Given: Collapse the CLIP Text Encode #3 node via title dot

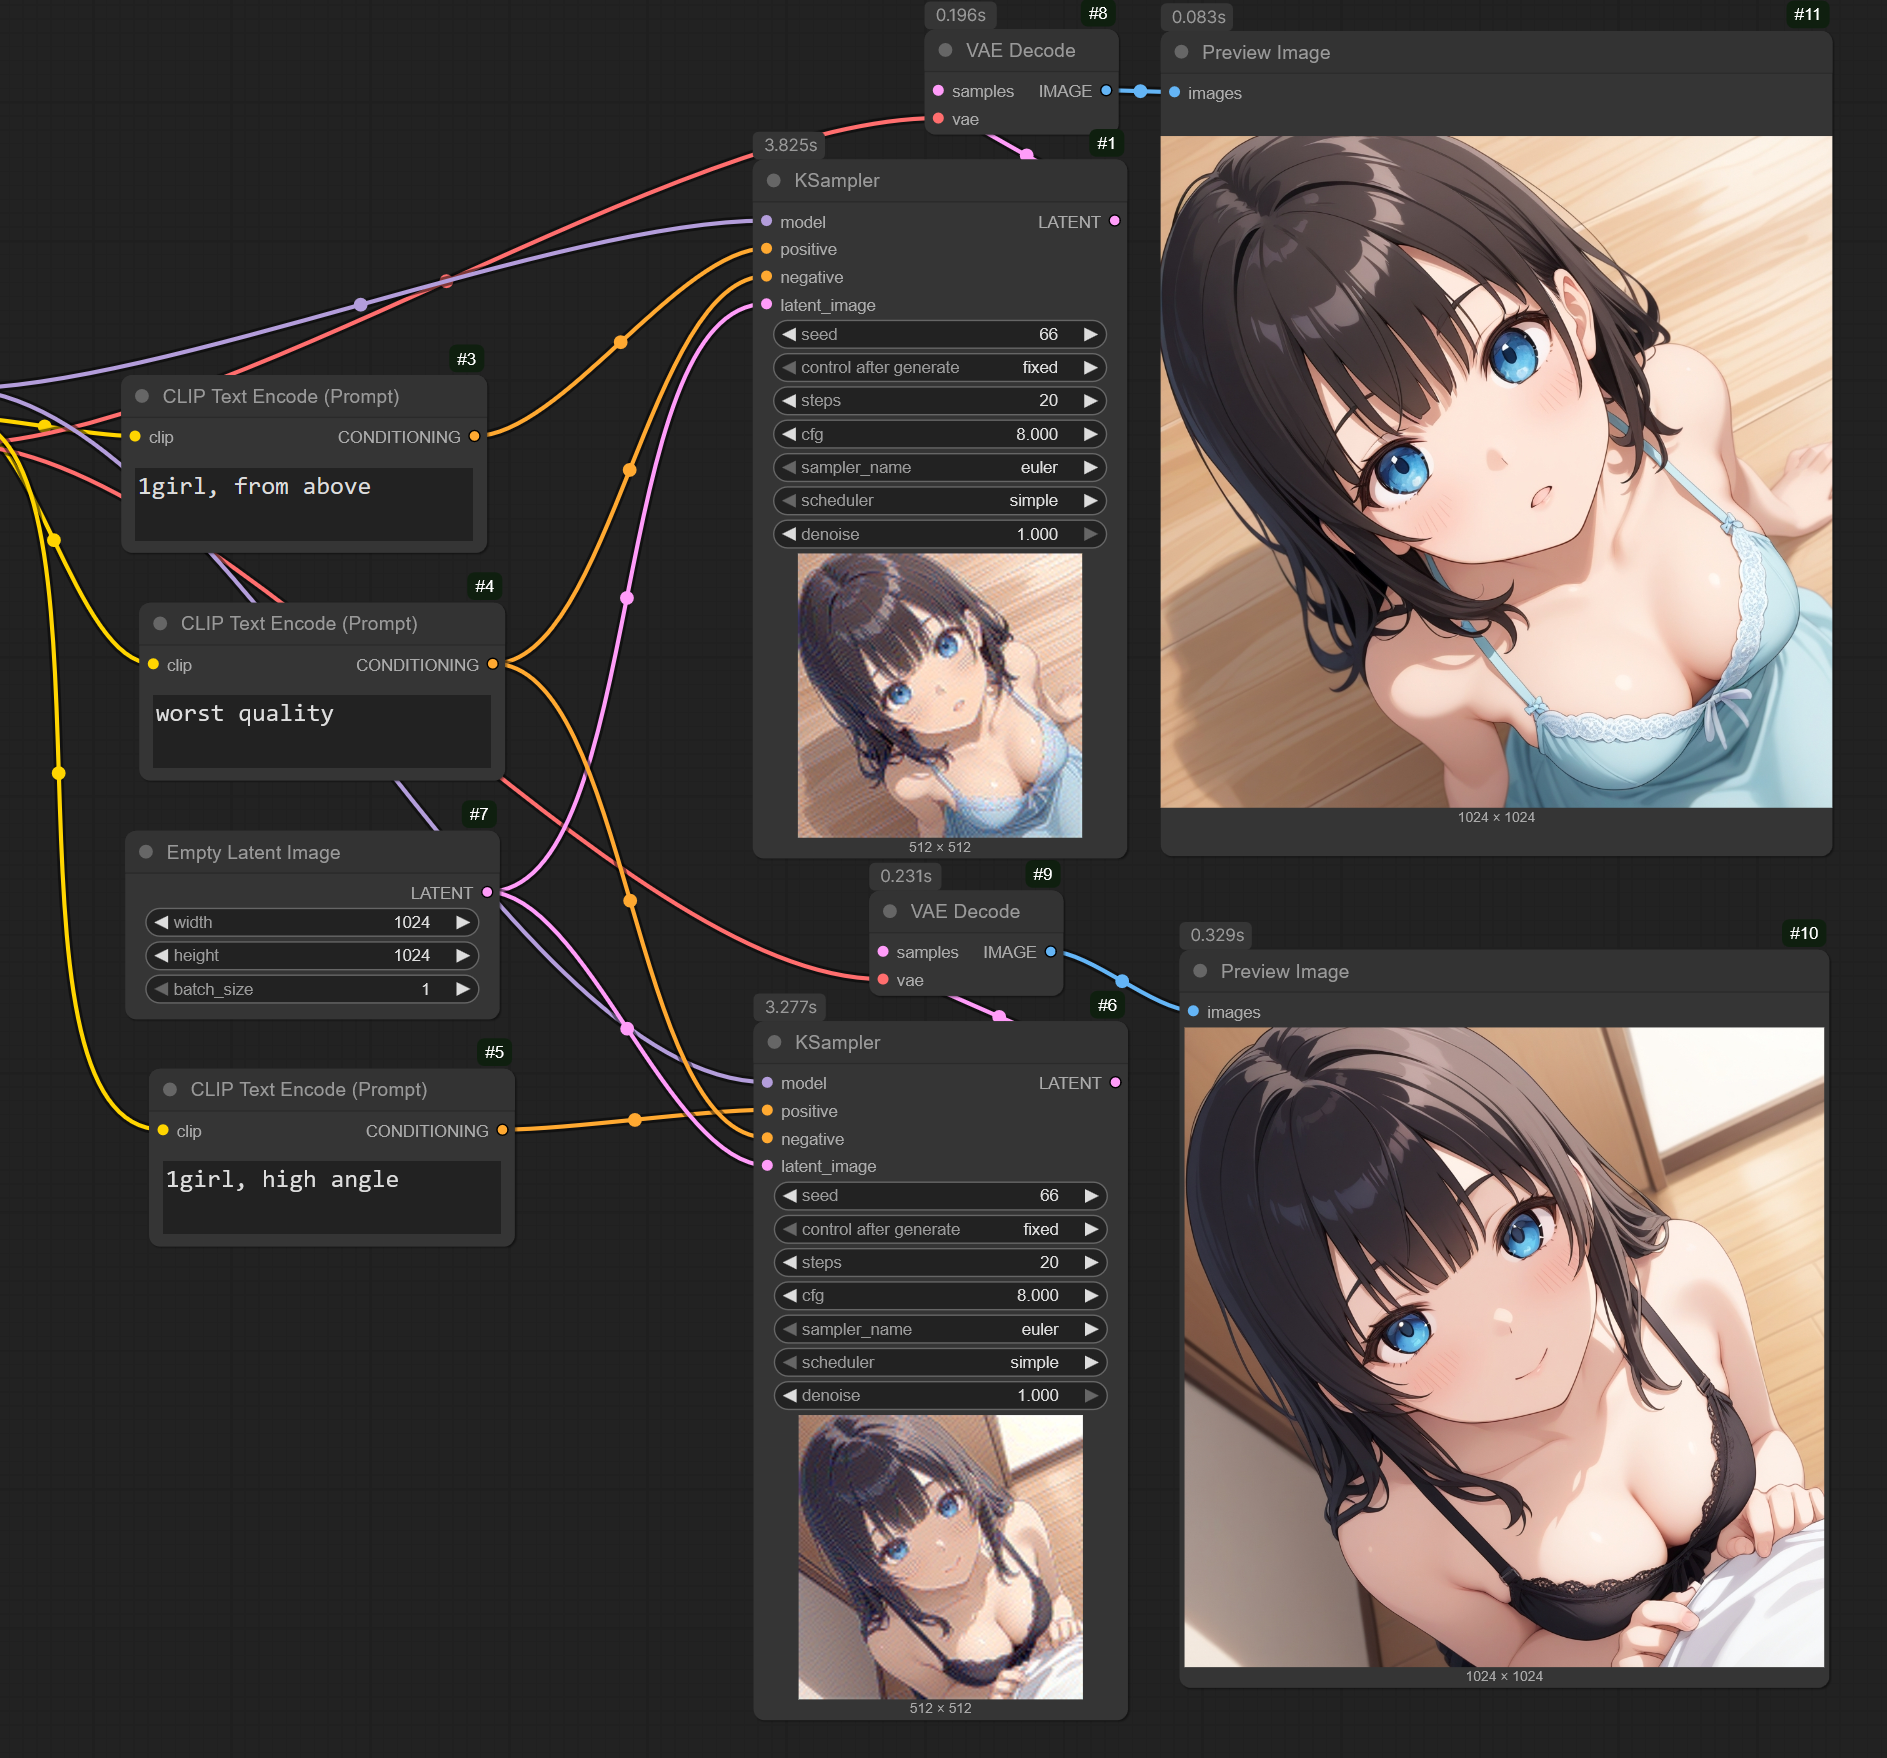Looking at the screenshot, I should pos(142,396).
